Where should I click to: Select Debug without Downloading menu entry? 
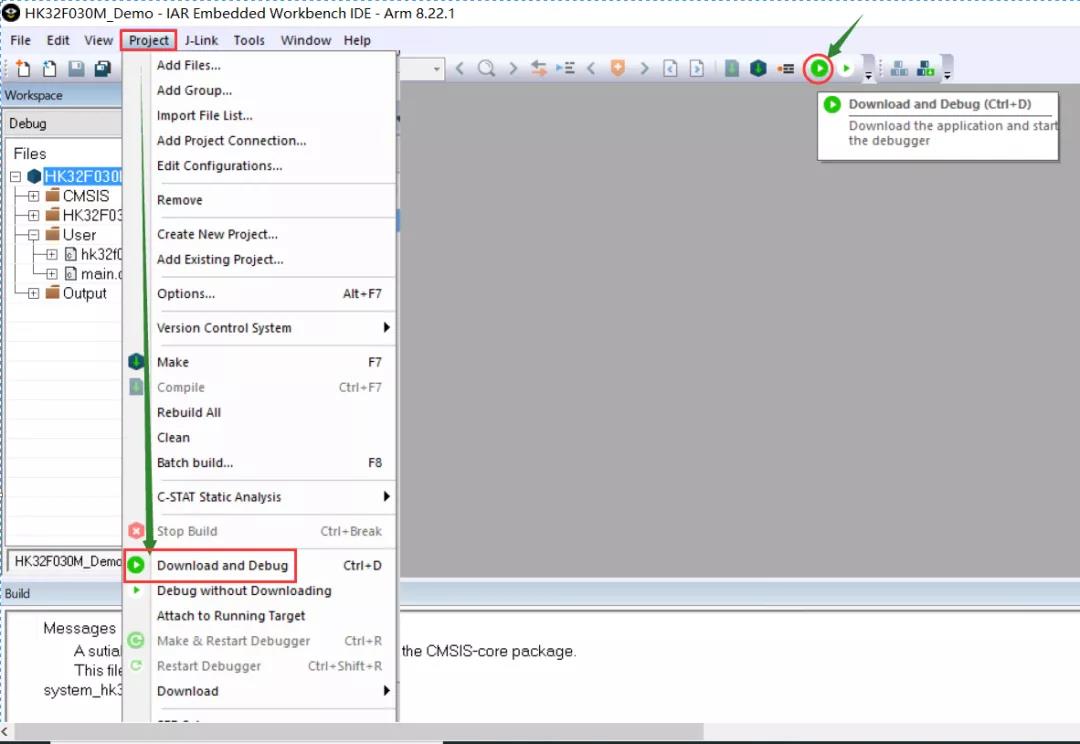point(260,591)
